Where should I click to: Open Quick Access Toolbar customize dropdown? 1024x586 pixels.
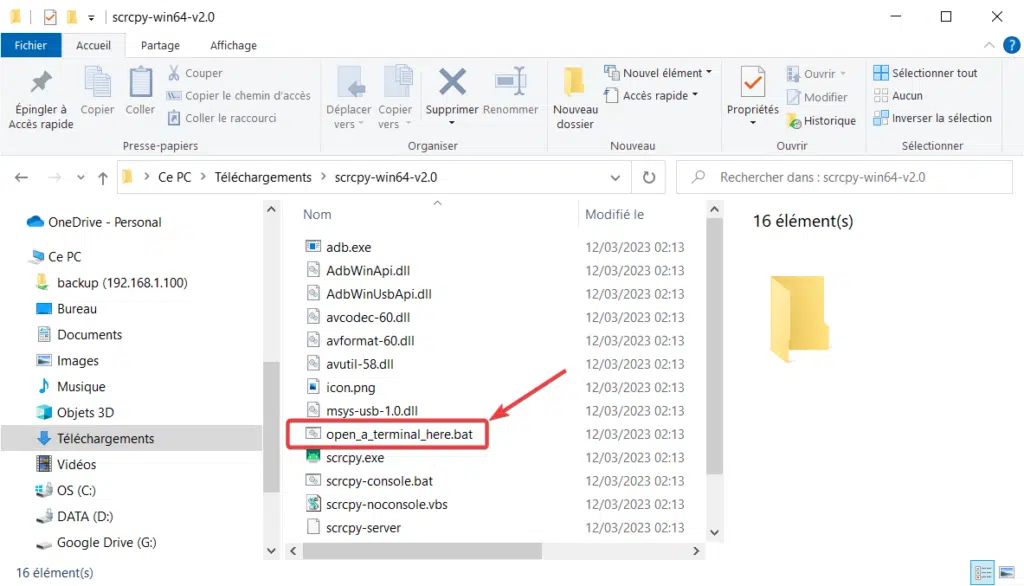point(91,18)
